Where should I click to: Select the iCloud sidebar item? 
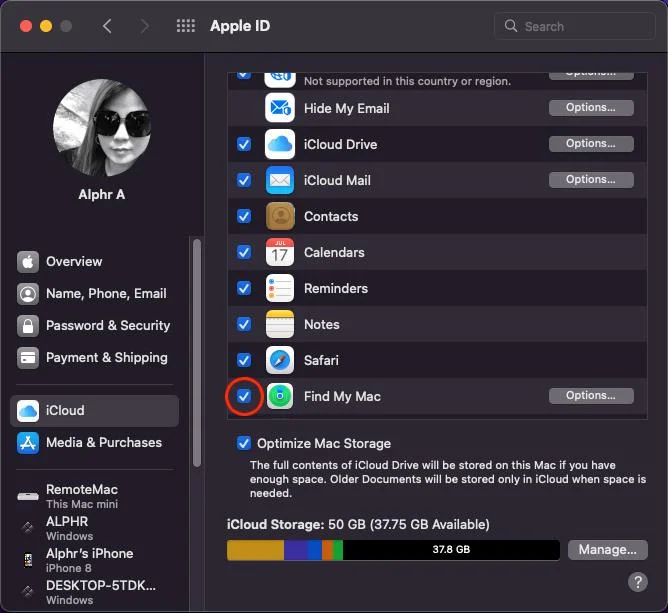tap(95, 411)
